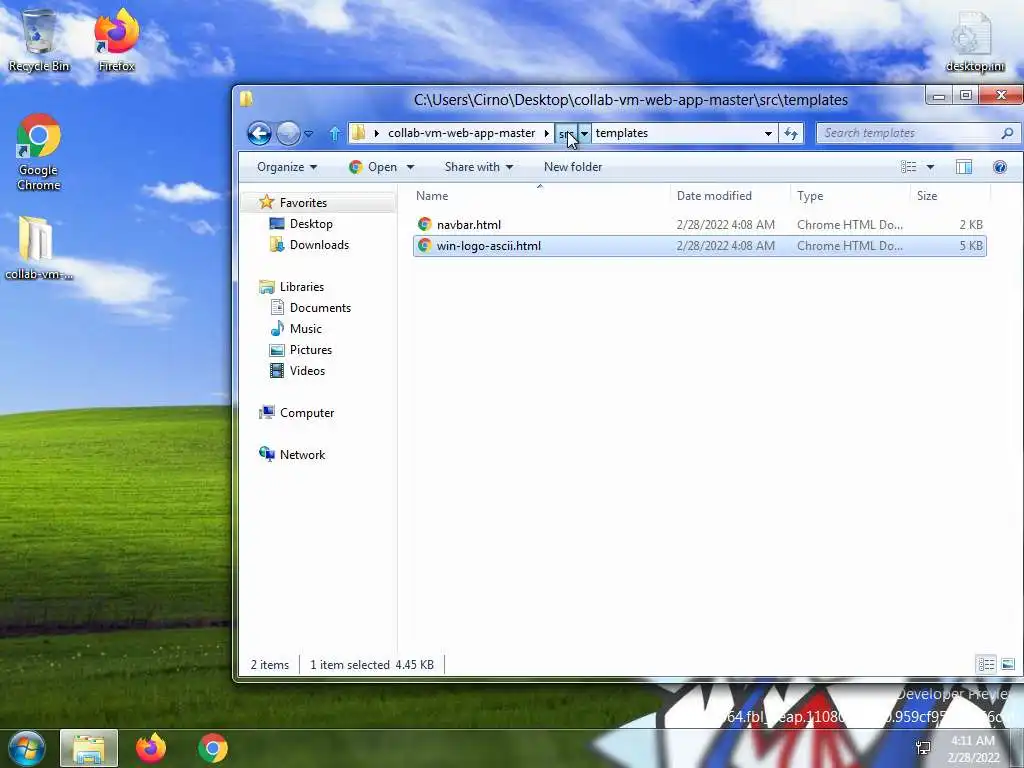Image resolution: width=1024 pixels, height=768 pixels.
Task: Refresh the templates folder view
Action: click(791, 133)
